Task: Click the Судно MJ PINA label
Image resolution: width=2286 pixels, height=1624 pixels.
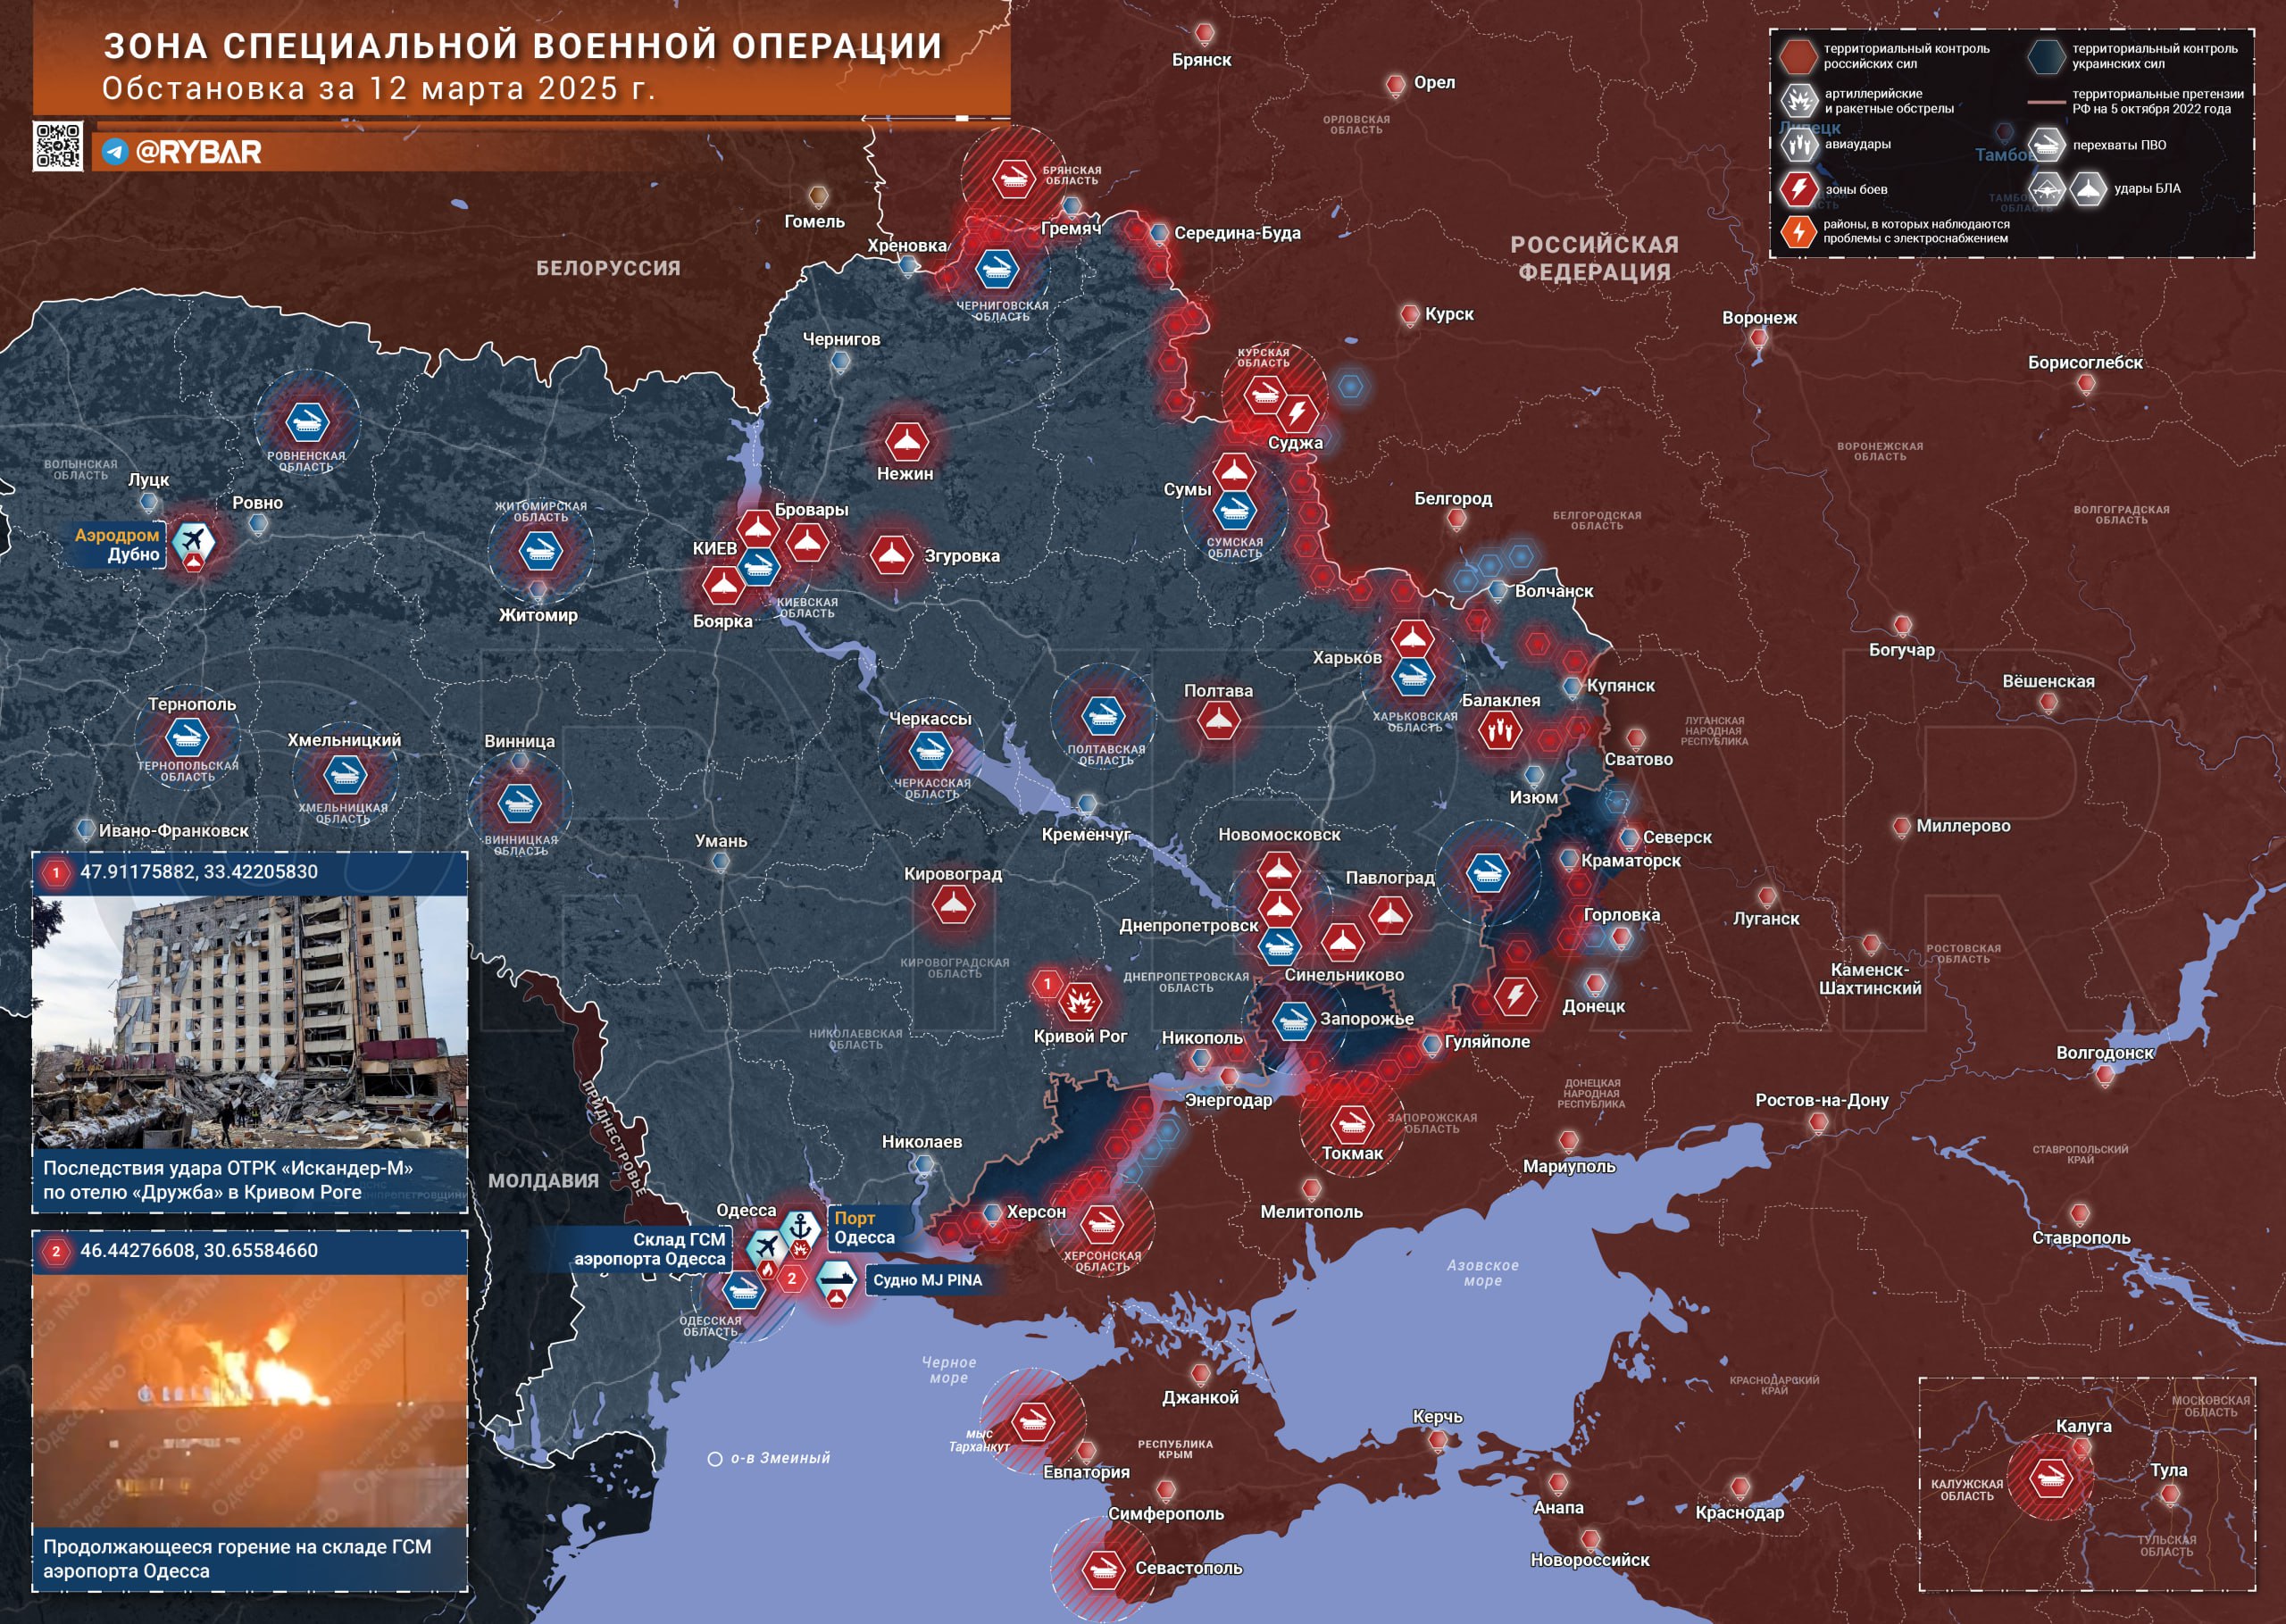Action: [x=927, y=1280]
